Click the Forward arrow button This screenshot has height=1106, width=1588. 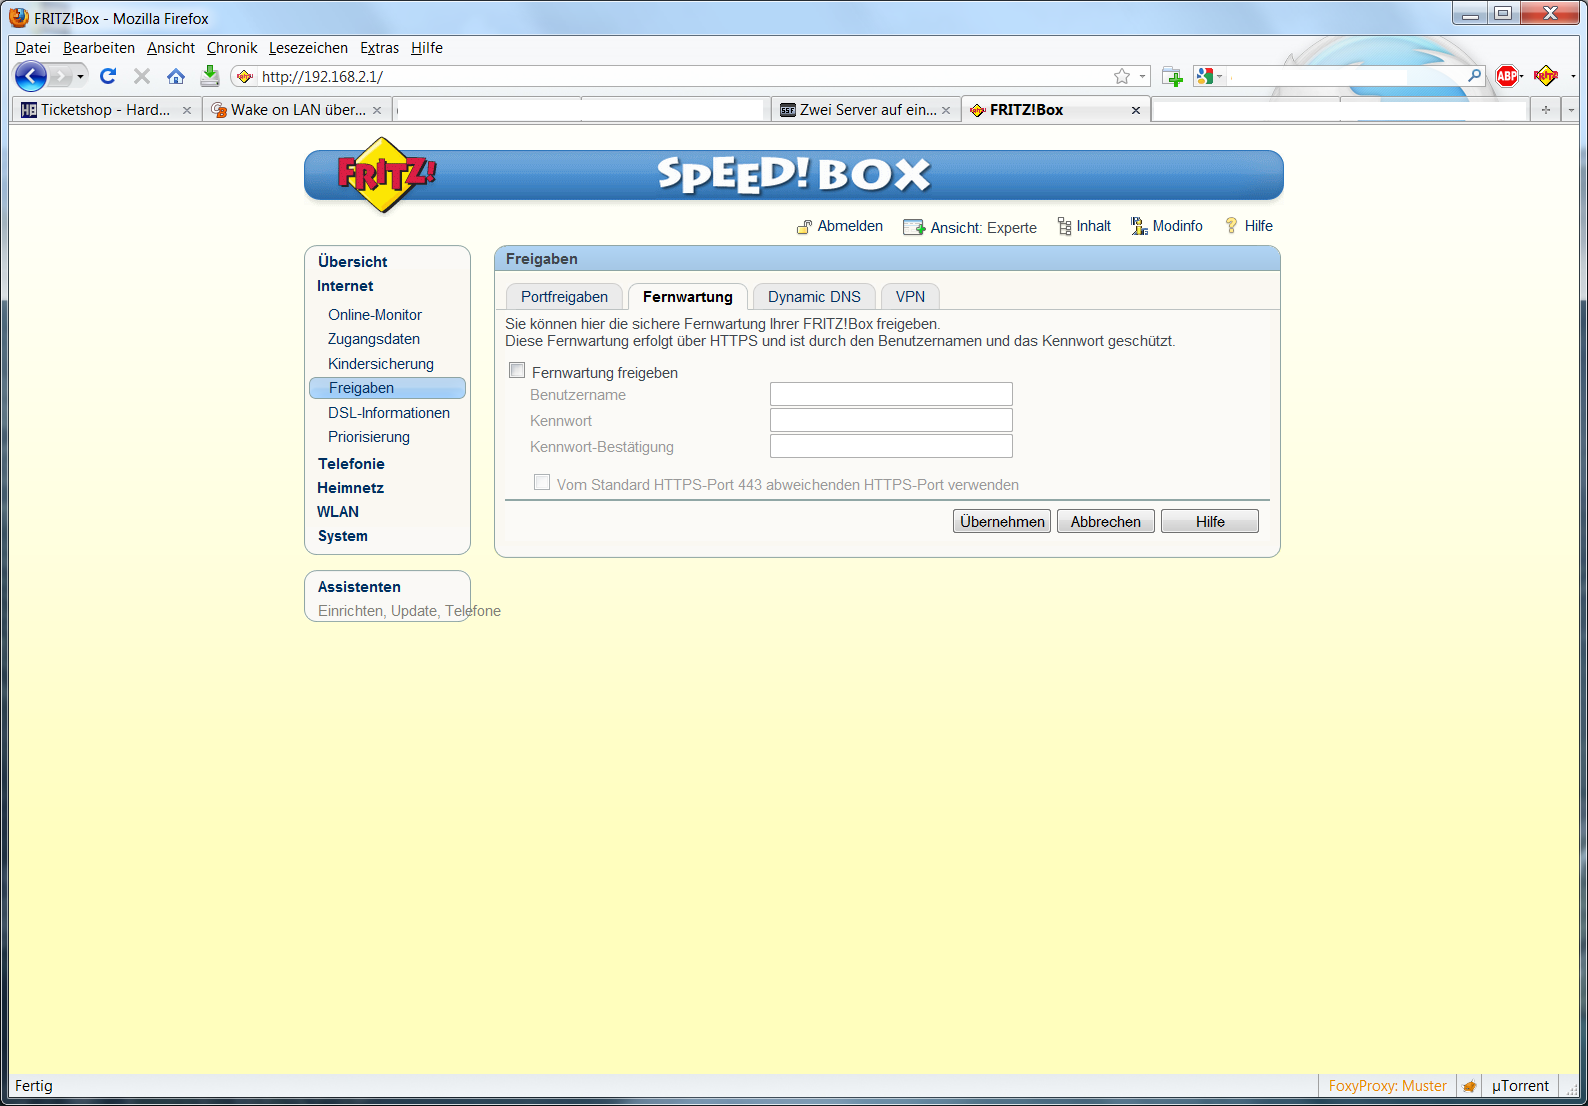61,76
